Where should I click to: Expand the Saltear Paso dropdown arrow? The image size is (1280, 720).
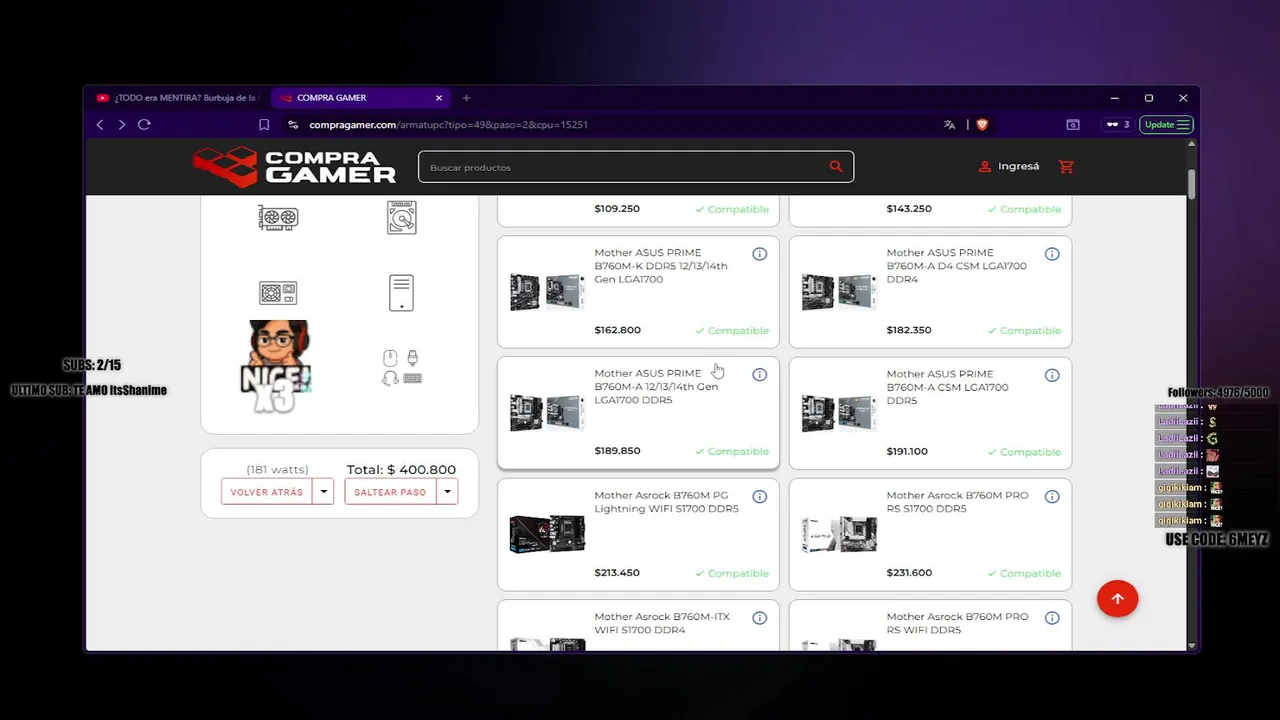(x=447, y=492)
